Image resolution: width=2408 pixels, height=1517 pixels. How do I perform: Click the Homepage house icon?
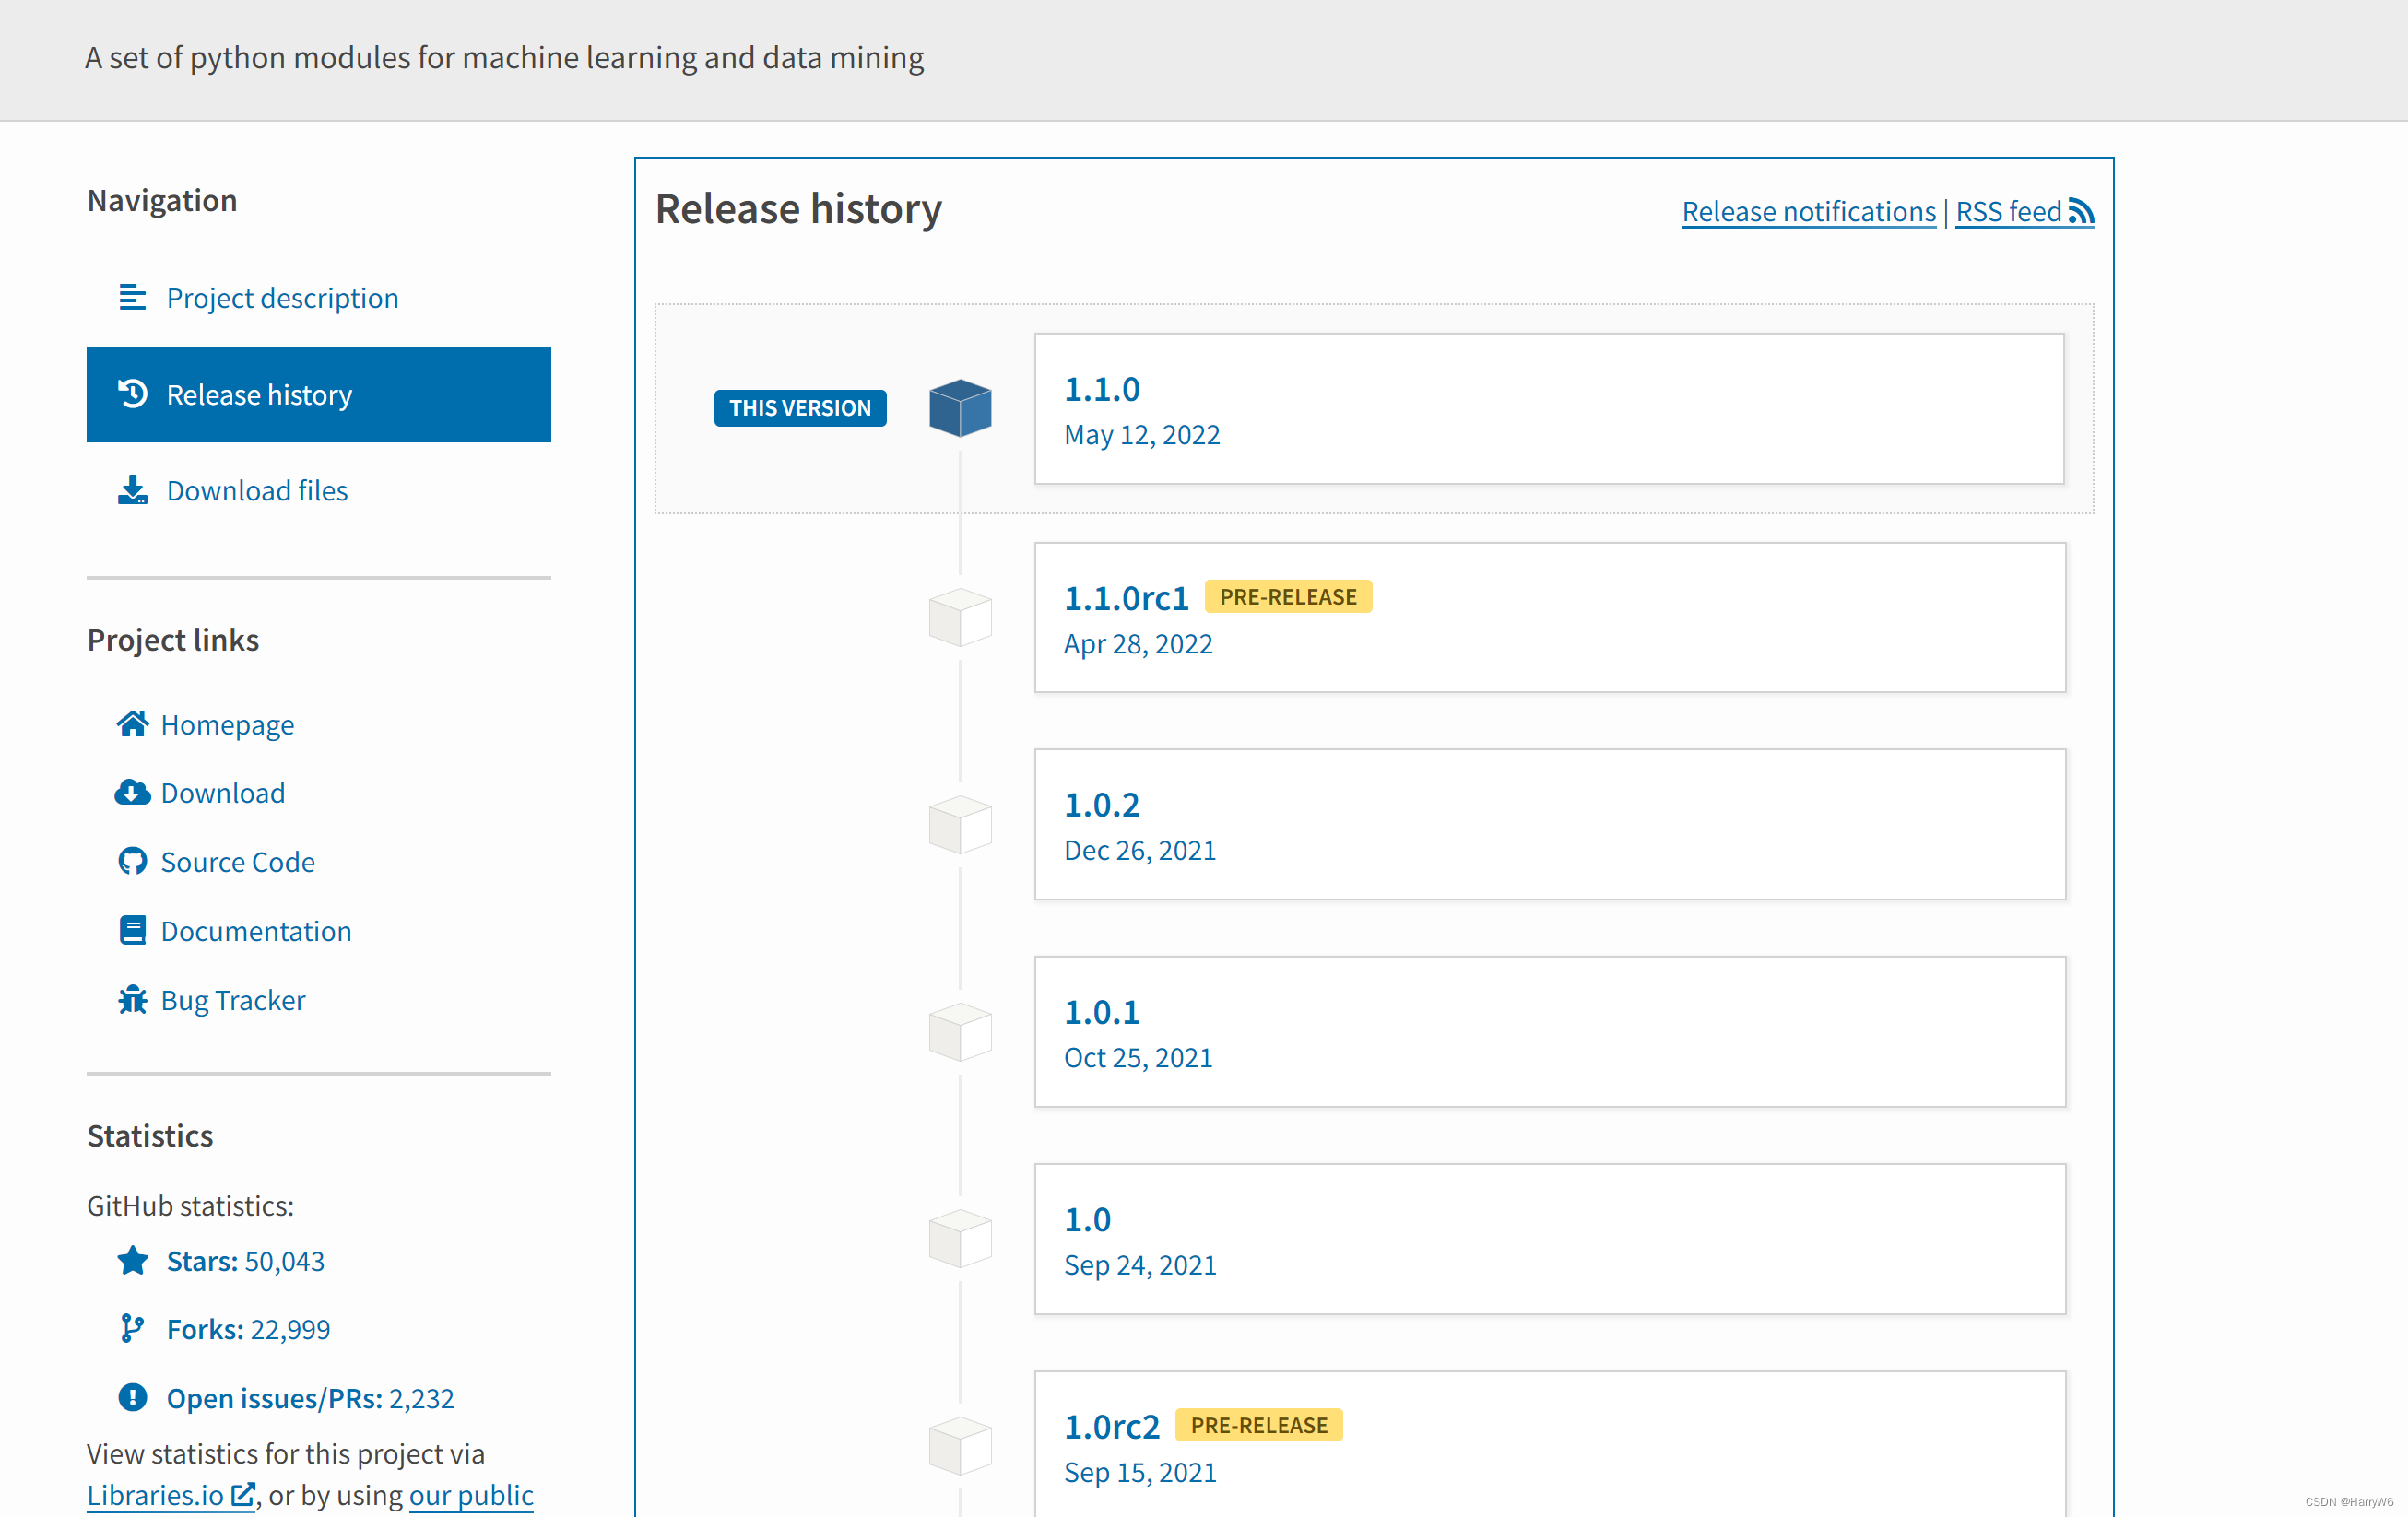coord(132,723)
